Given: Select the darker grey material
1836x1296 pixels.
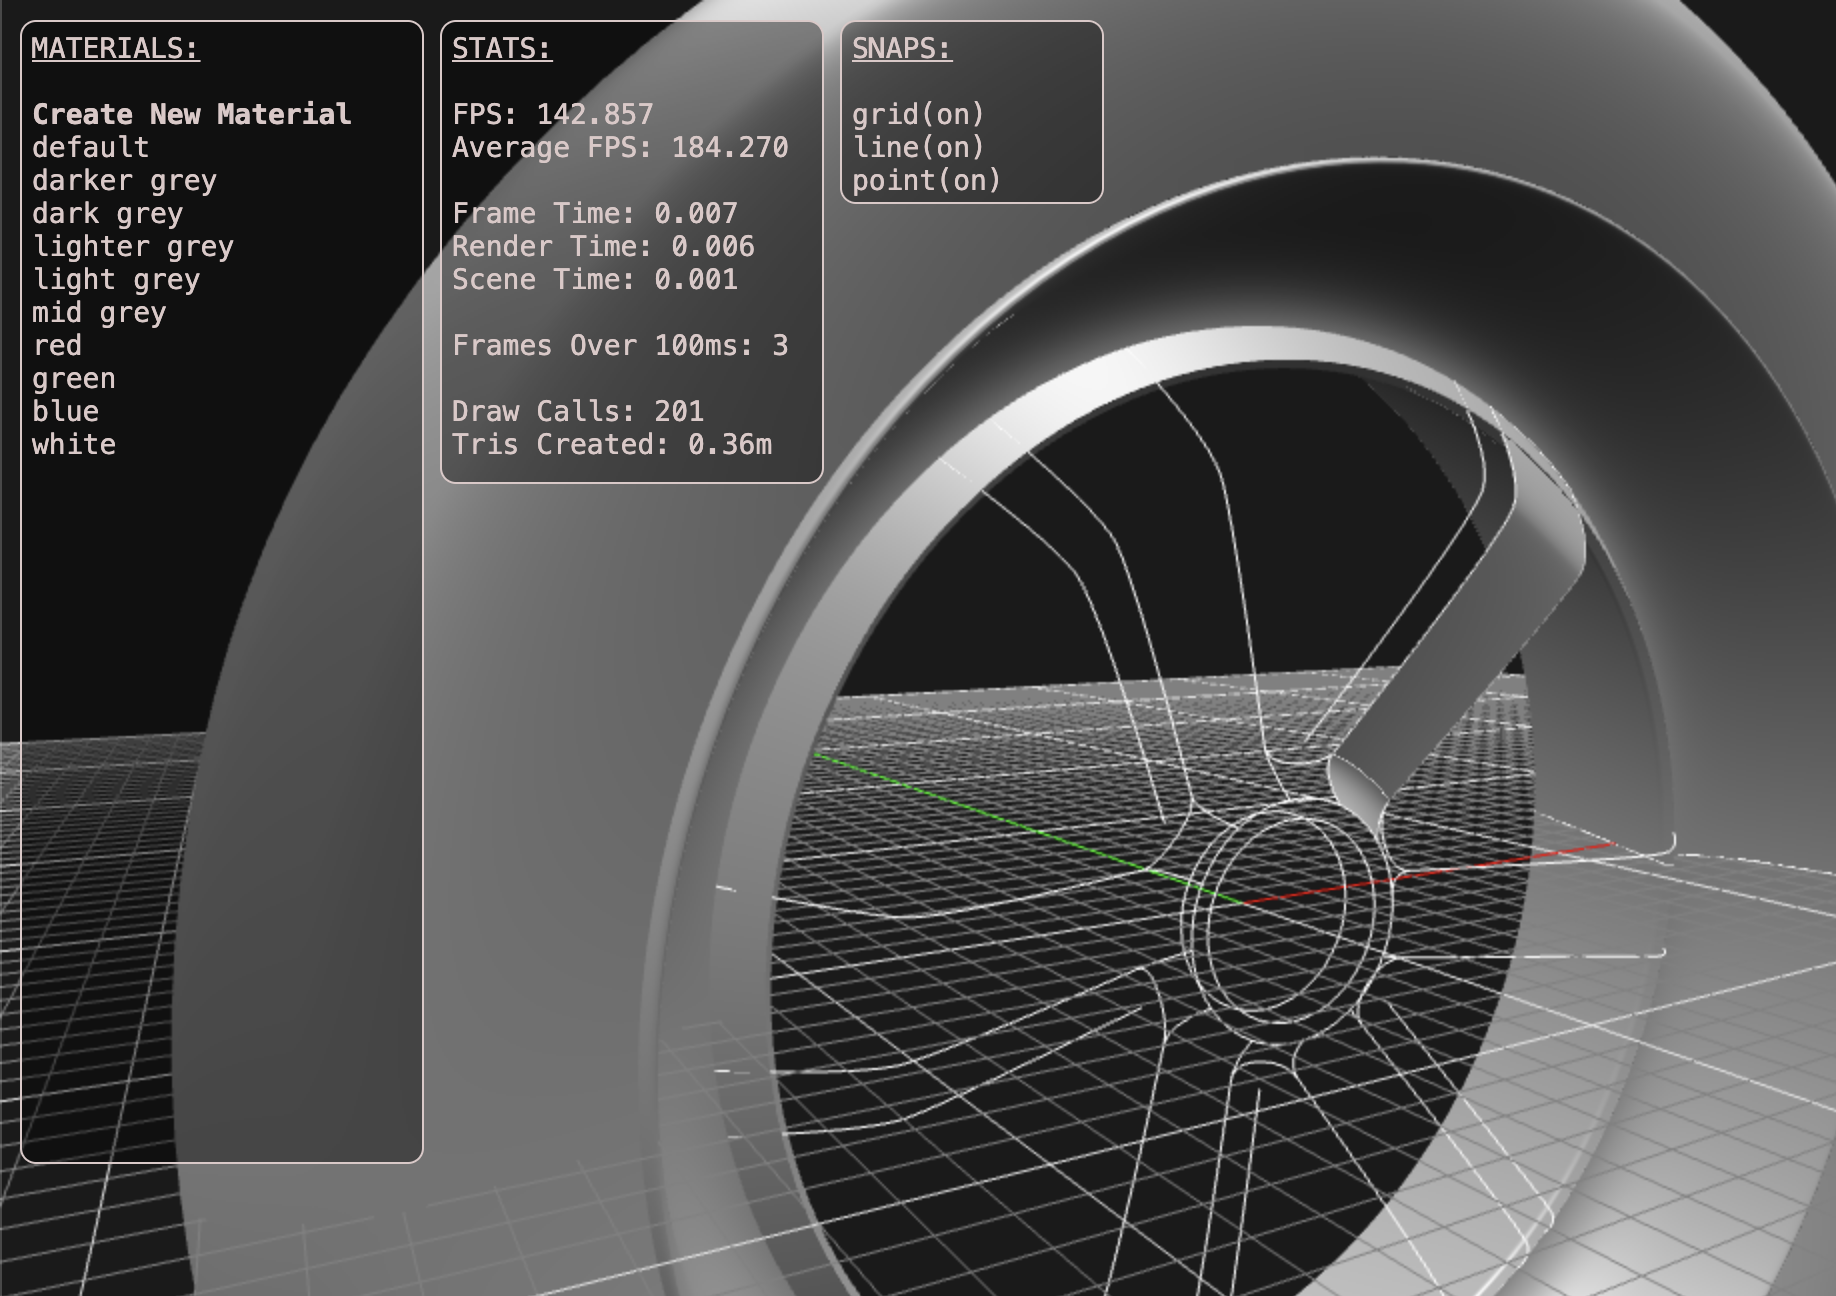Looking at the screenshot, I should (x=124, y=180).
